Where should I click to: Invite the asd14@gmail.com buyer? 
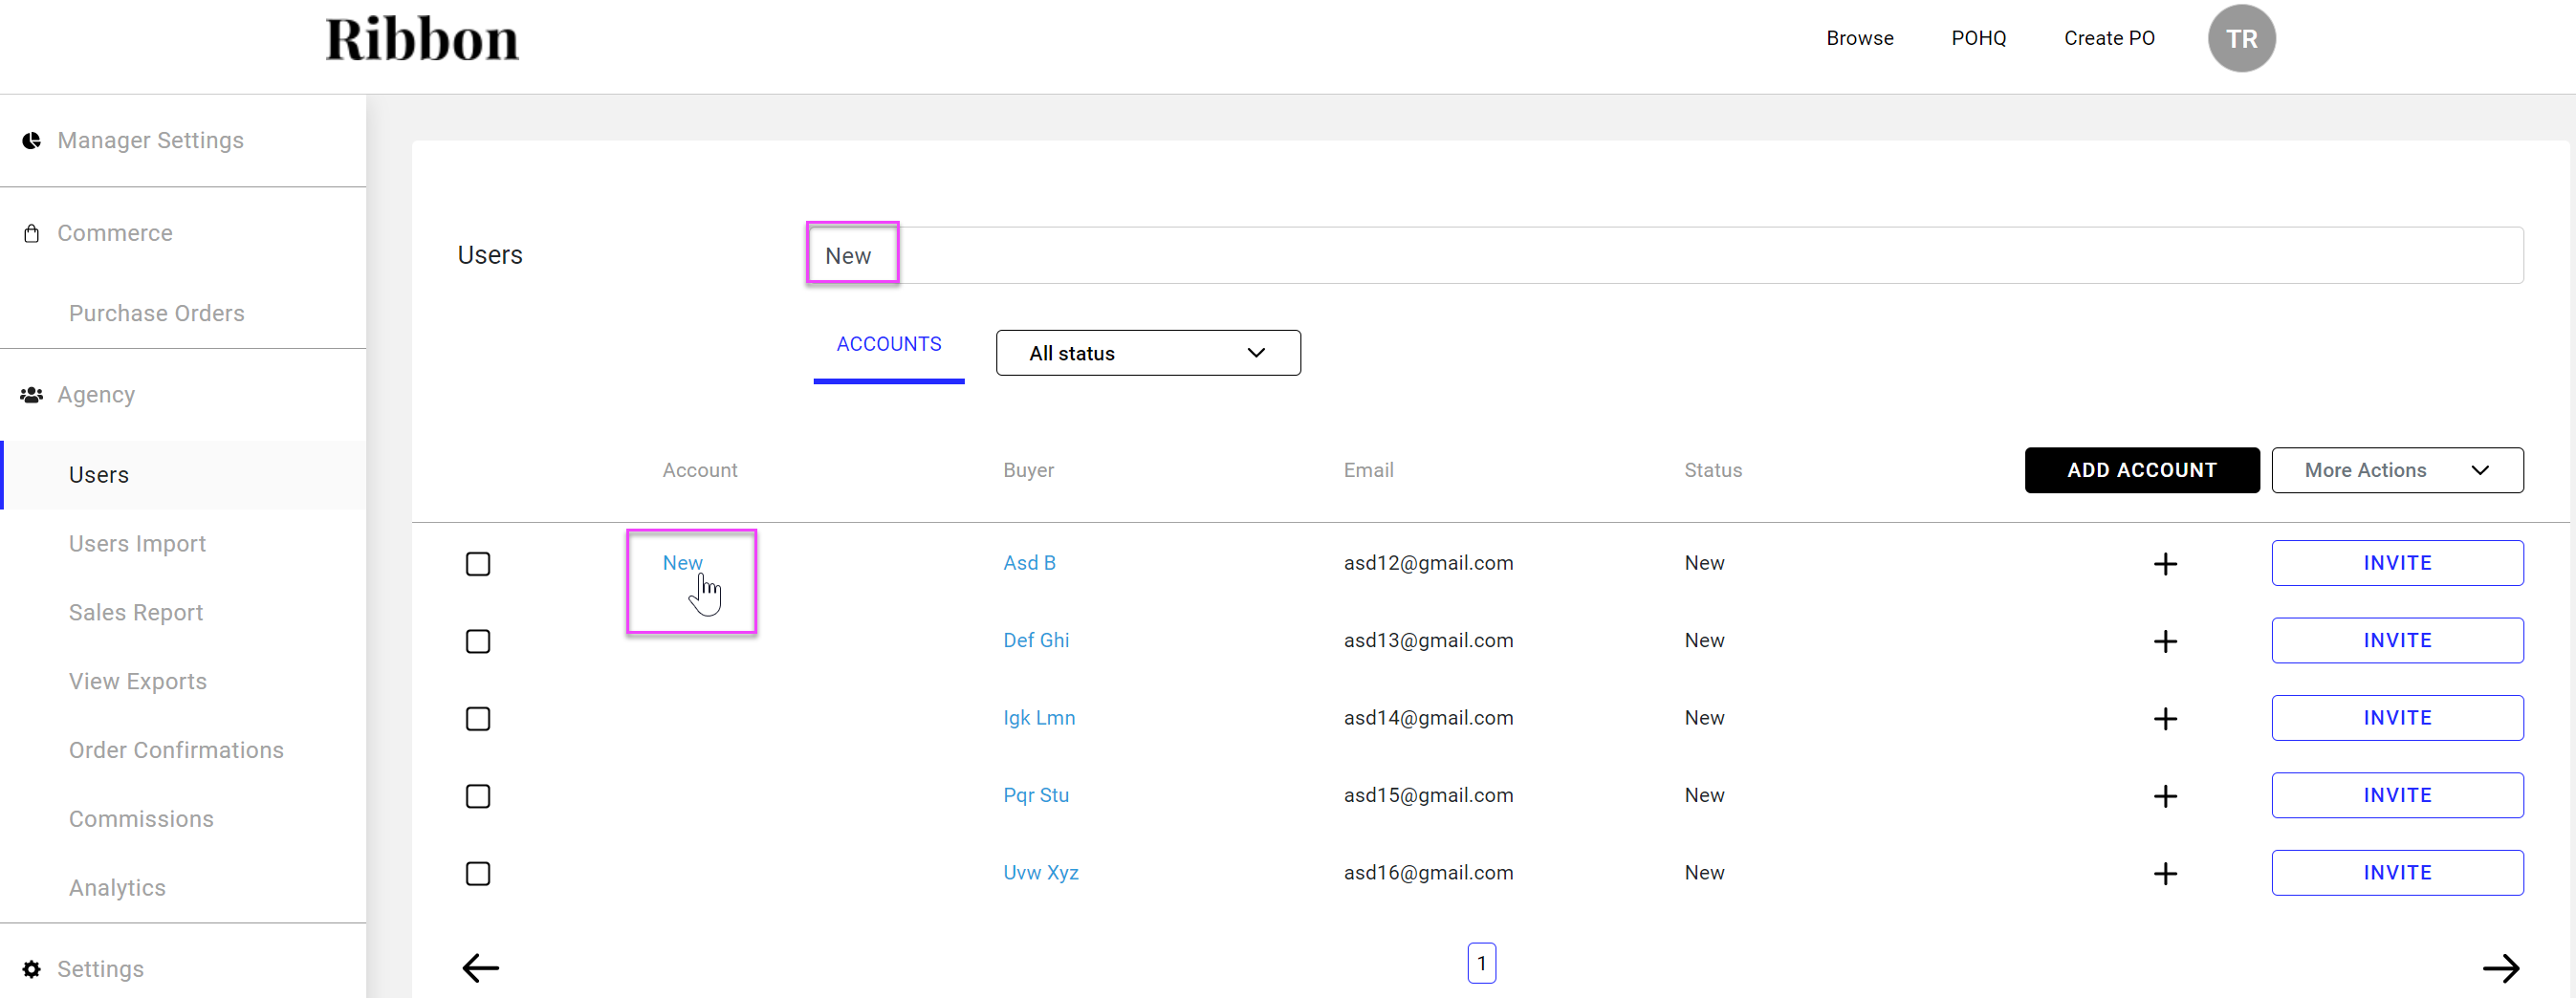click(2396, 718)
